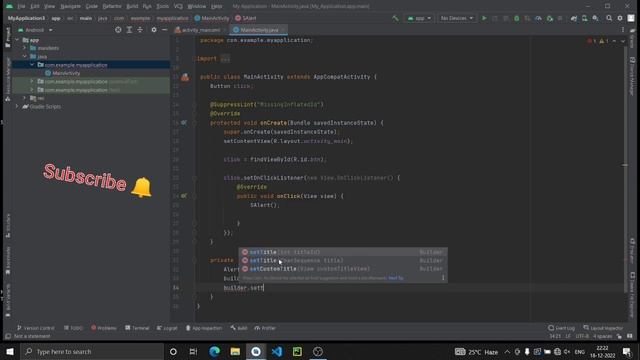640x360 pixels.
Task: Expand the folded import block
Action: [225, 59]
